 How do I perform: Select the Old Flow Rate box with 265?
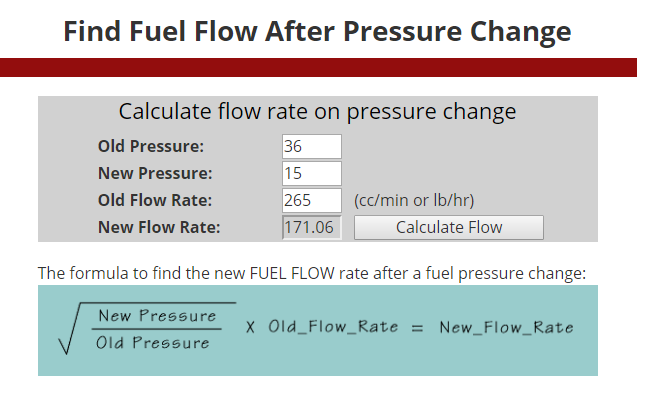point(311,200)
